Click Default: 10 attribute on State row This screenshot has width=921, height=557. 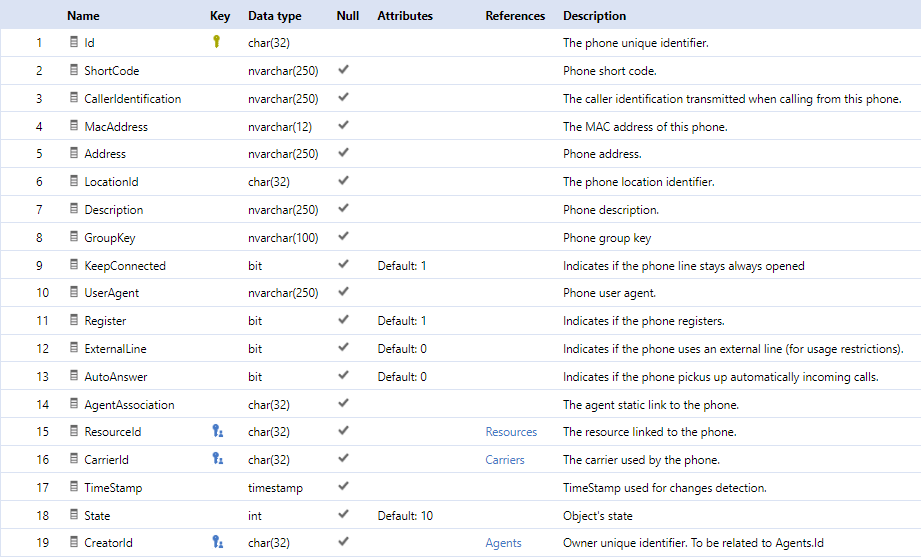pyautogui.click(x=405, y=516)
